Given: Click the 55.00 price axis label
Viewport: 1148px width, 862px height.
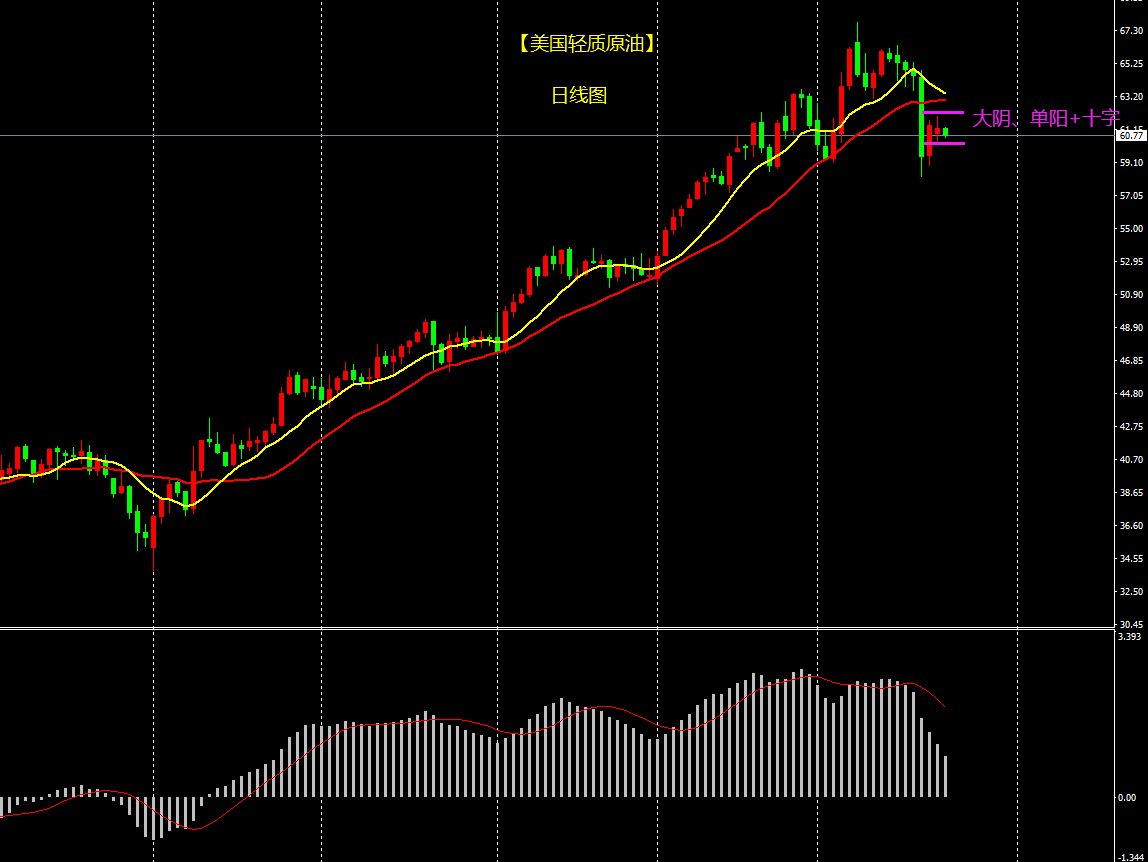Looking at the screenshot, I should click(x=1131, y=228).
